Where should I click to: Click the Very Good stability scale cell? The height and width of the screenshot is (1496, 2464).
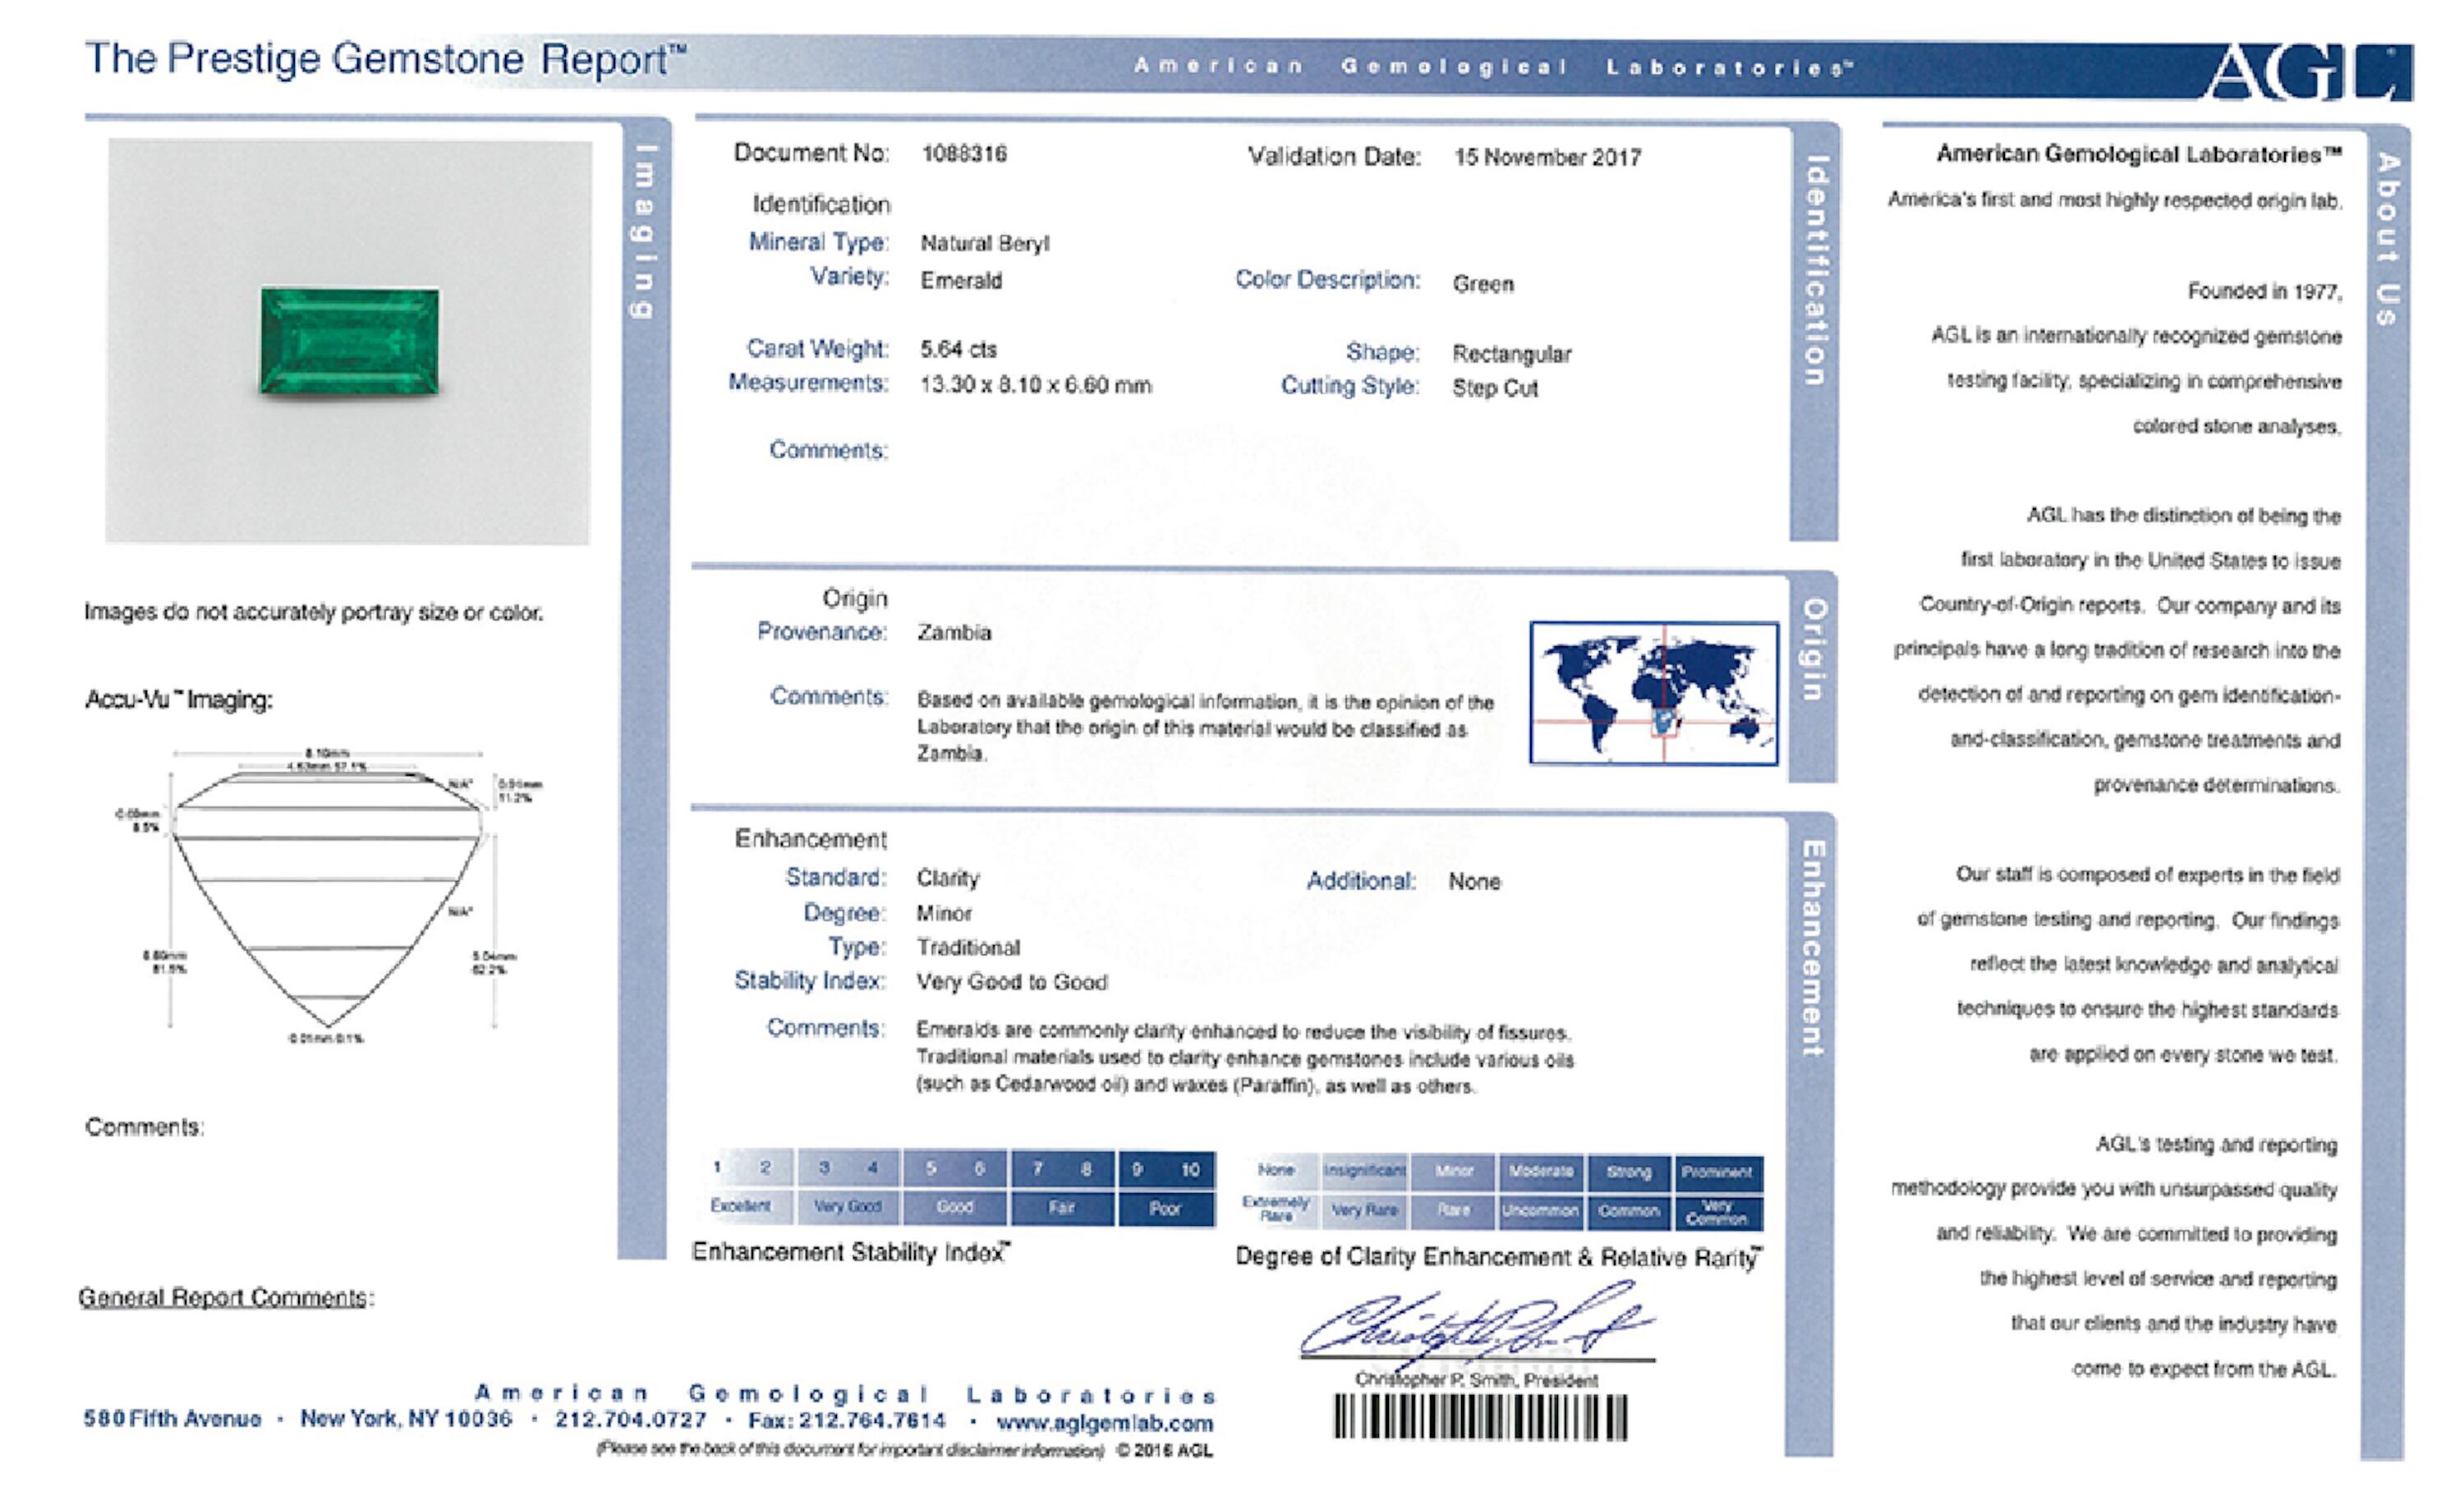(x=847, y=1207)
